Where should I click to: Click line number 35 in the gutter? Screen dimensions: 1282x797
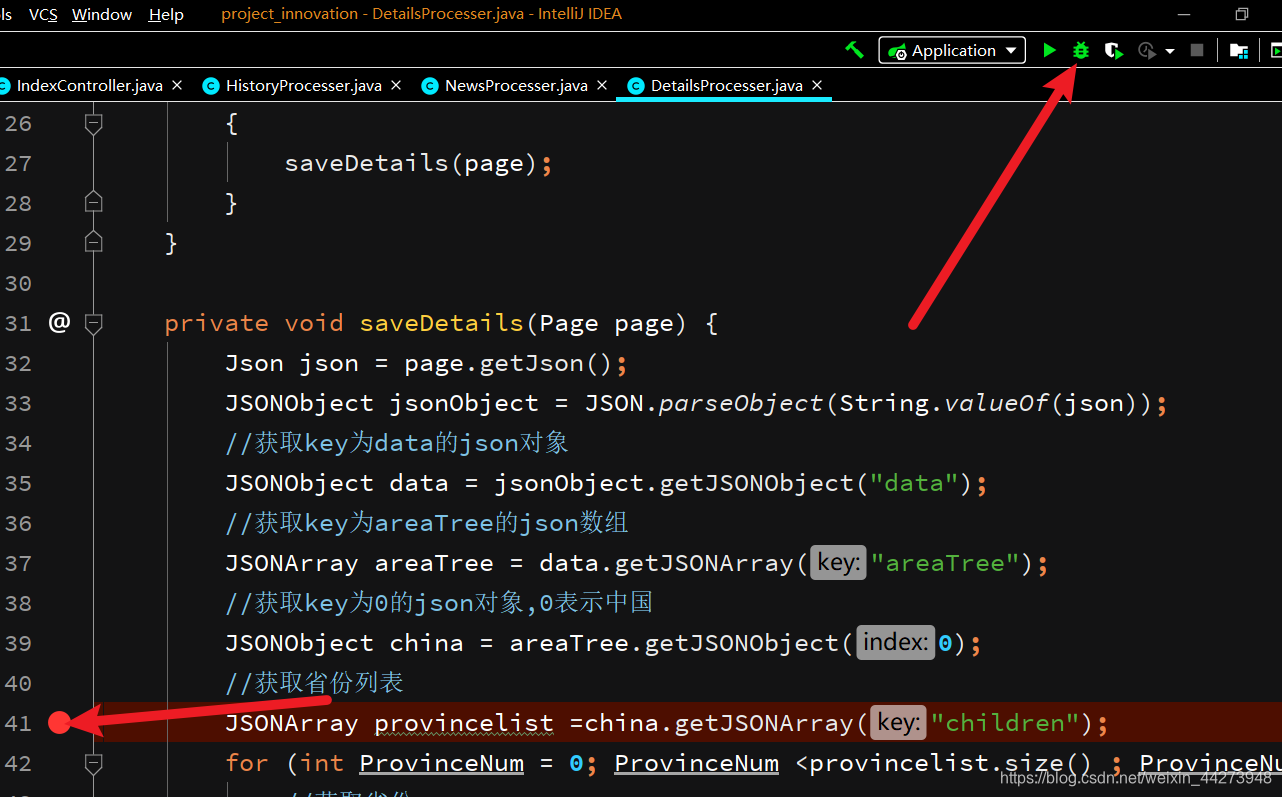point(18,483)
